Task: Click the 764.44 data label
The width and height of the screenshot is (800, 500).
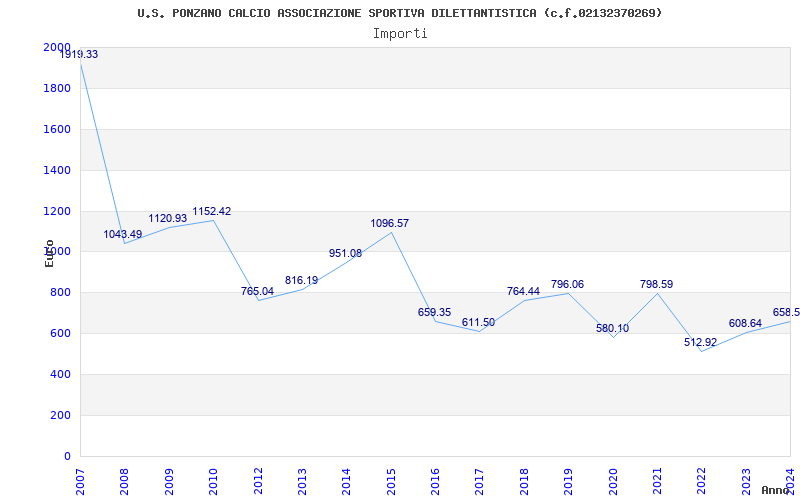Action: coord(523,291)
